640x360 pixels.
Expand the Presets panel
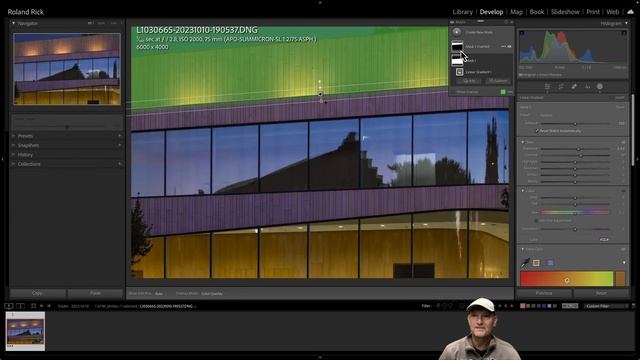25,136
